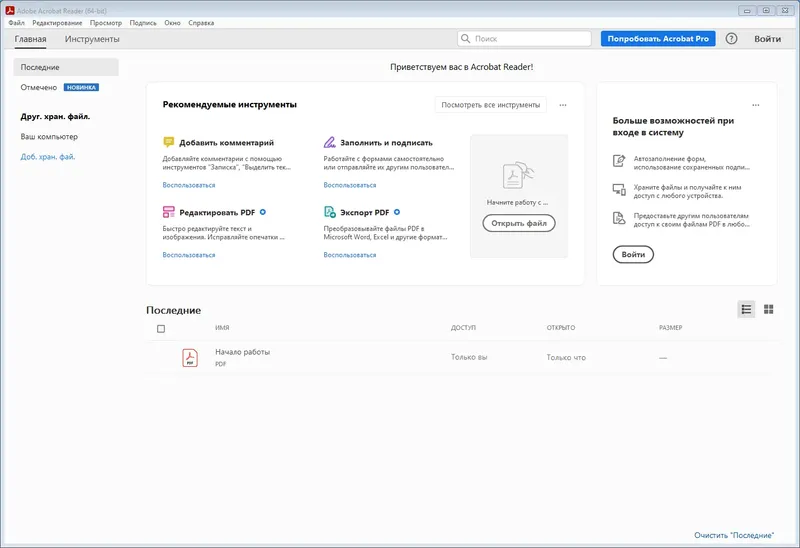
Task: Select the Начало работы file name
Action: (x=242, y=352)
